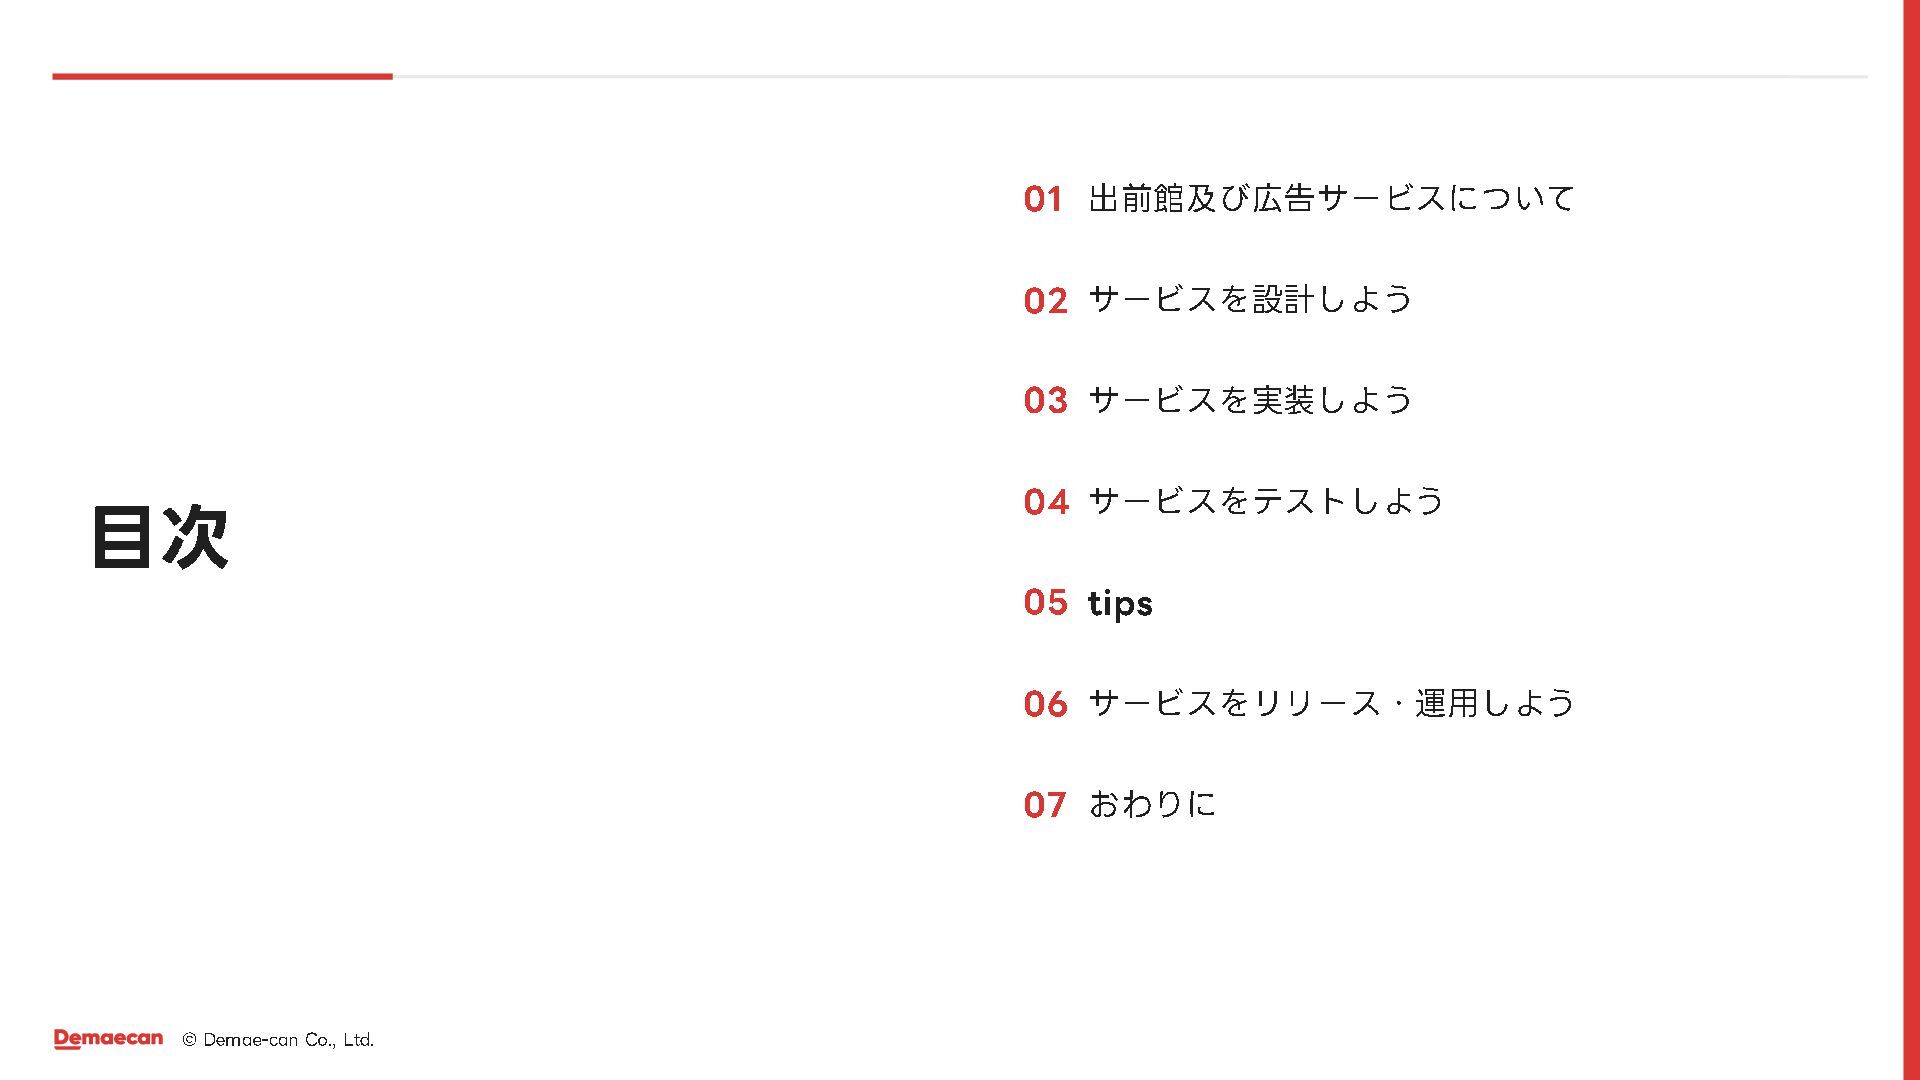Click section number 04

1045,502
